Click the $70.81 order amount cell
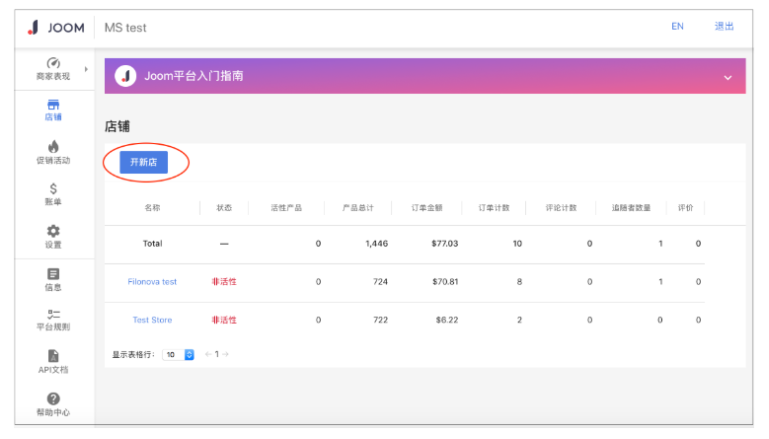Image resolution: width=769 pixels, height=439 pixels. tap(445, 282)
